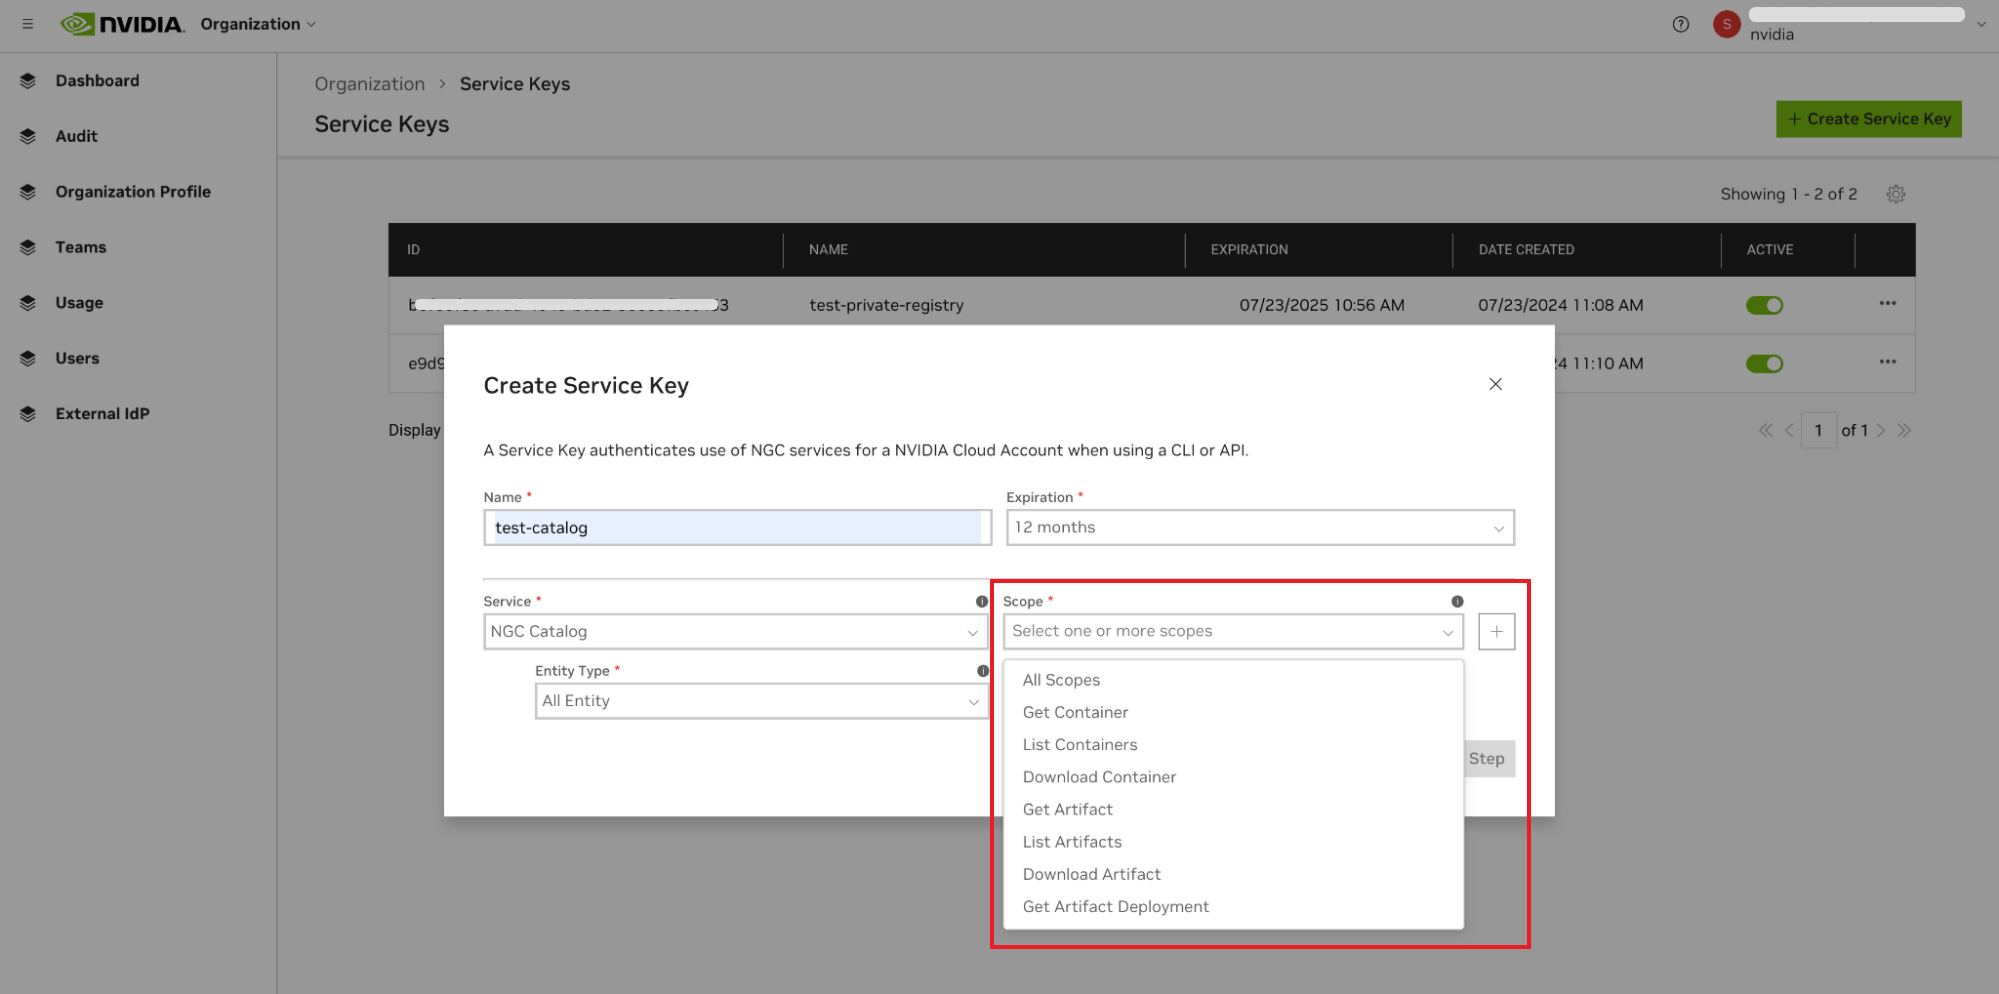Open table settings gear icon
This screenshot has height=994, width=1999.
pyautogui.click(x=1896, y=194)
